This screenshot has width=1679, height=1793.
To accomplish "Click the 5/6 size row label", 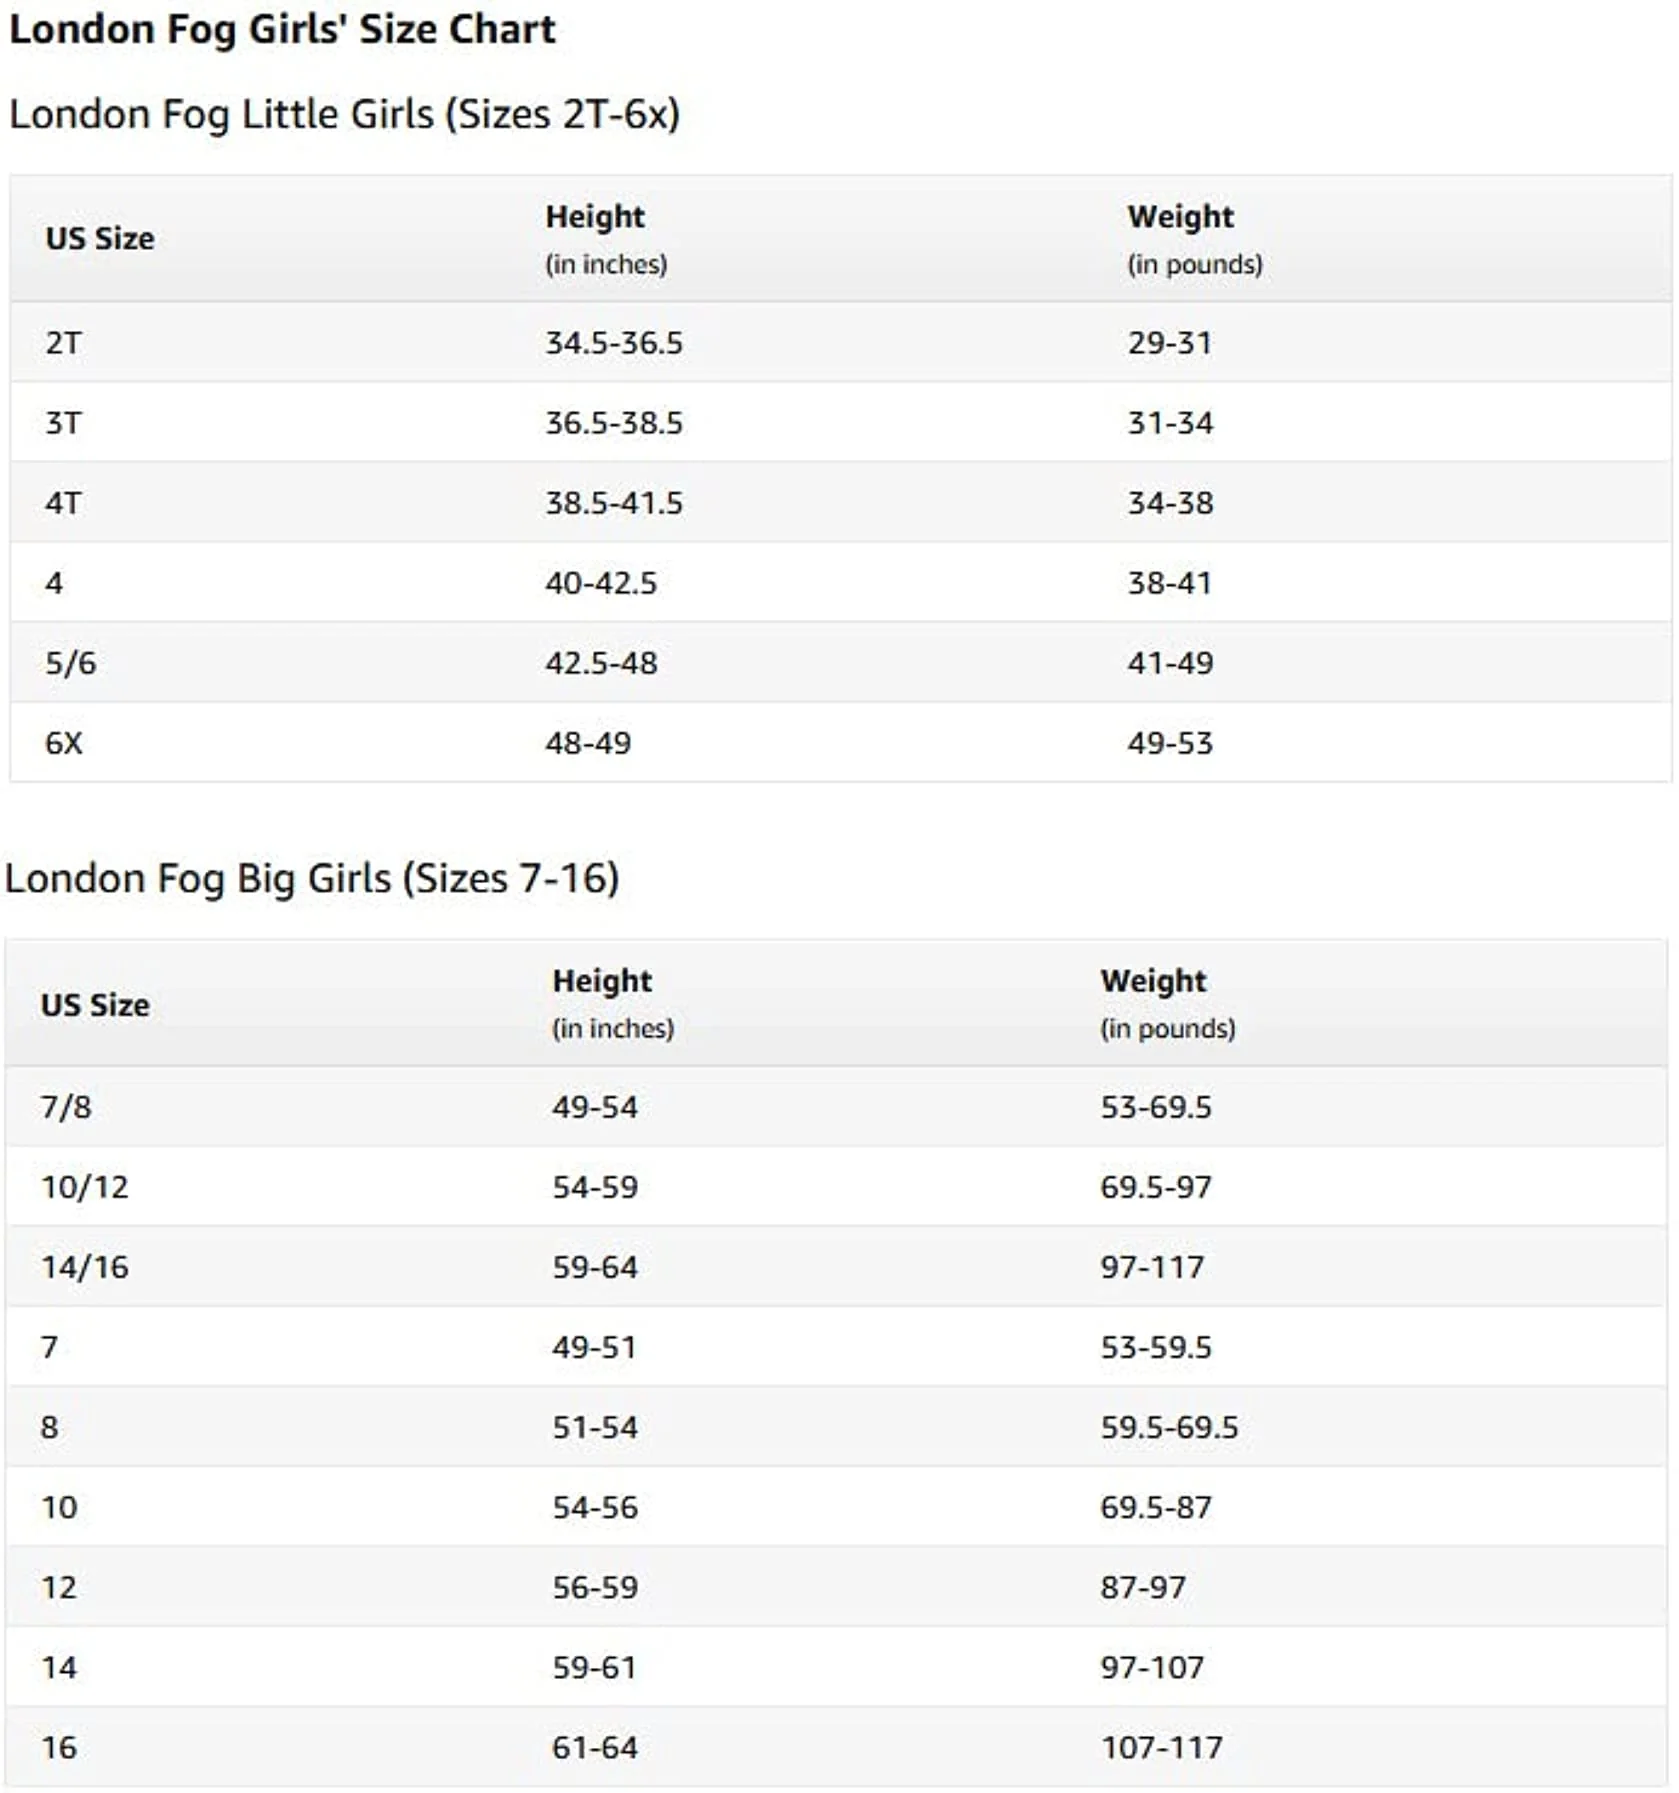I will pyautogui.click(x=71, y=663).
